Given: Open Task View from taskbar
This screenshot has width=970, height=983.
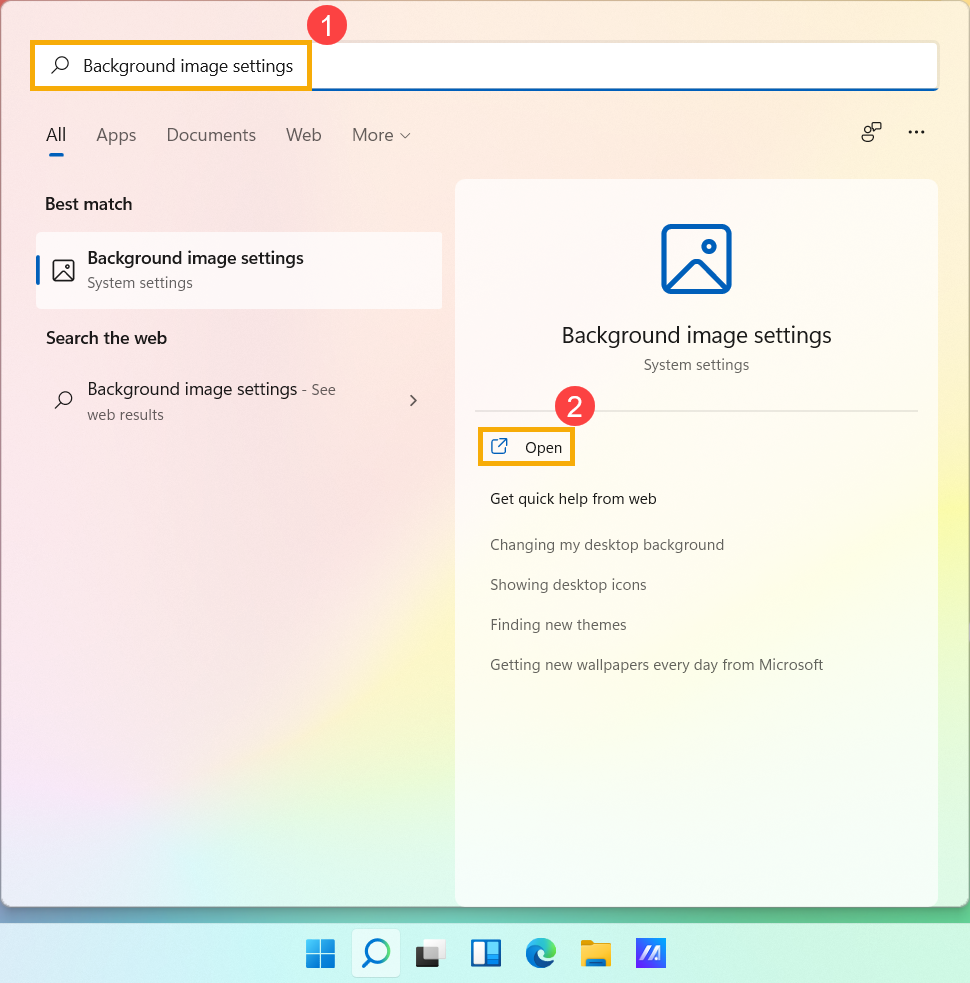Looking at the screenshot, I should [x=431, y=954].
